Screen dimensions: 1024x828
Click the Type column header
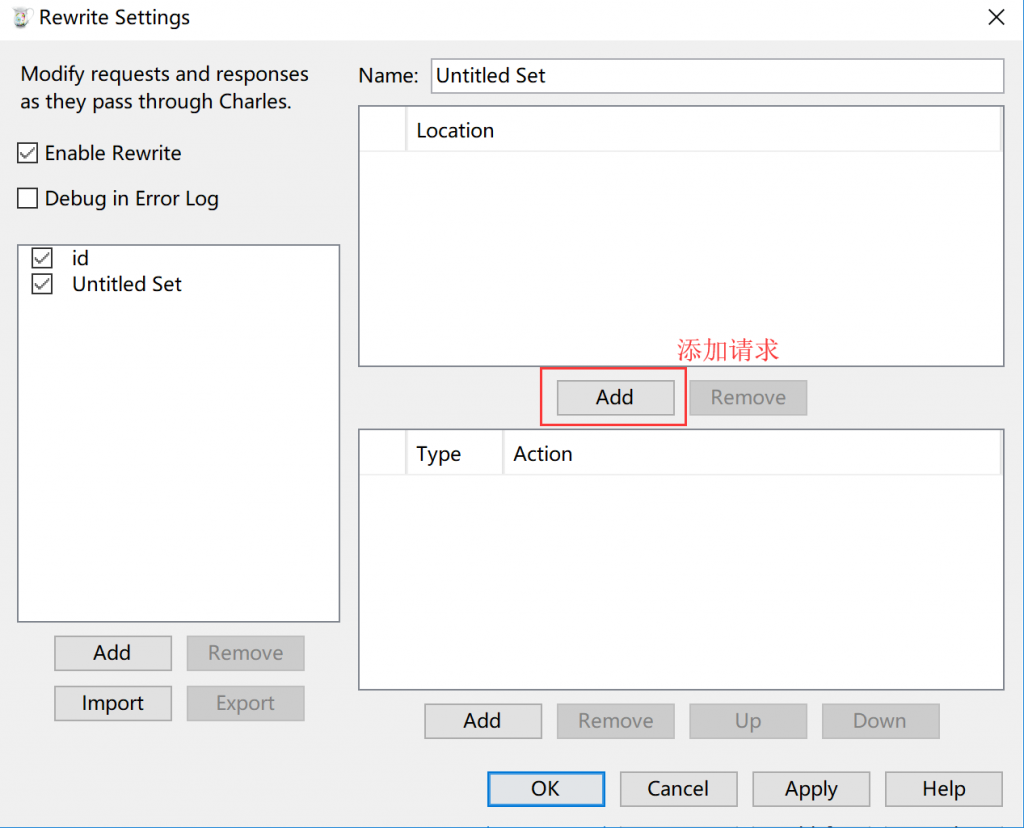[455, 454]
